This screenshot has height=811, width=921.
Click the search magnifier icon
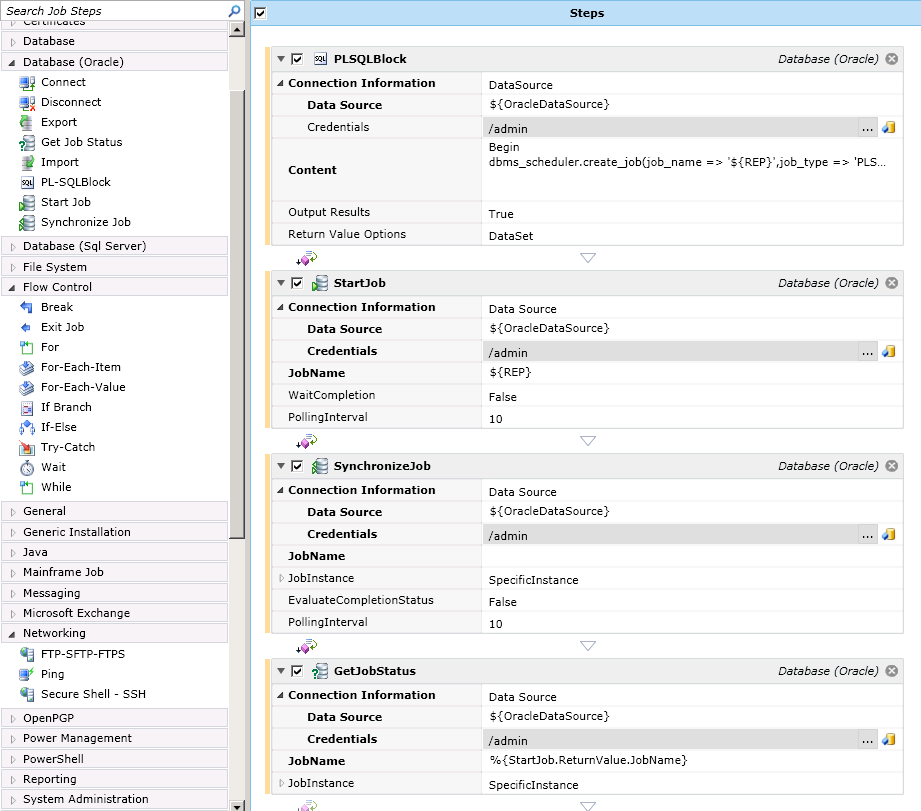click(x=234, y=11)
